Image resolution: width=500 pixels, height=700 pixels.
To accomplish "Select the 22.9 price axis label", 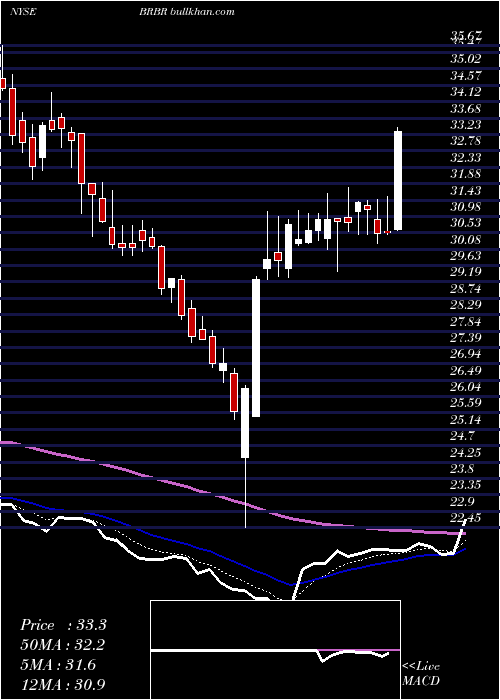I will (x=462, y=502).
